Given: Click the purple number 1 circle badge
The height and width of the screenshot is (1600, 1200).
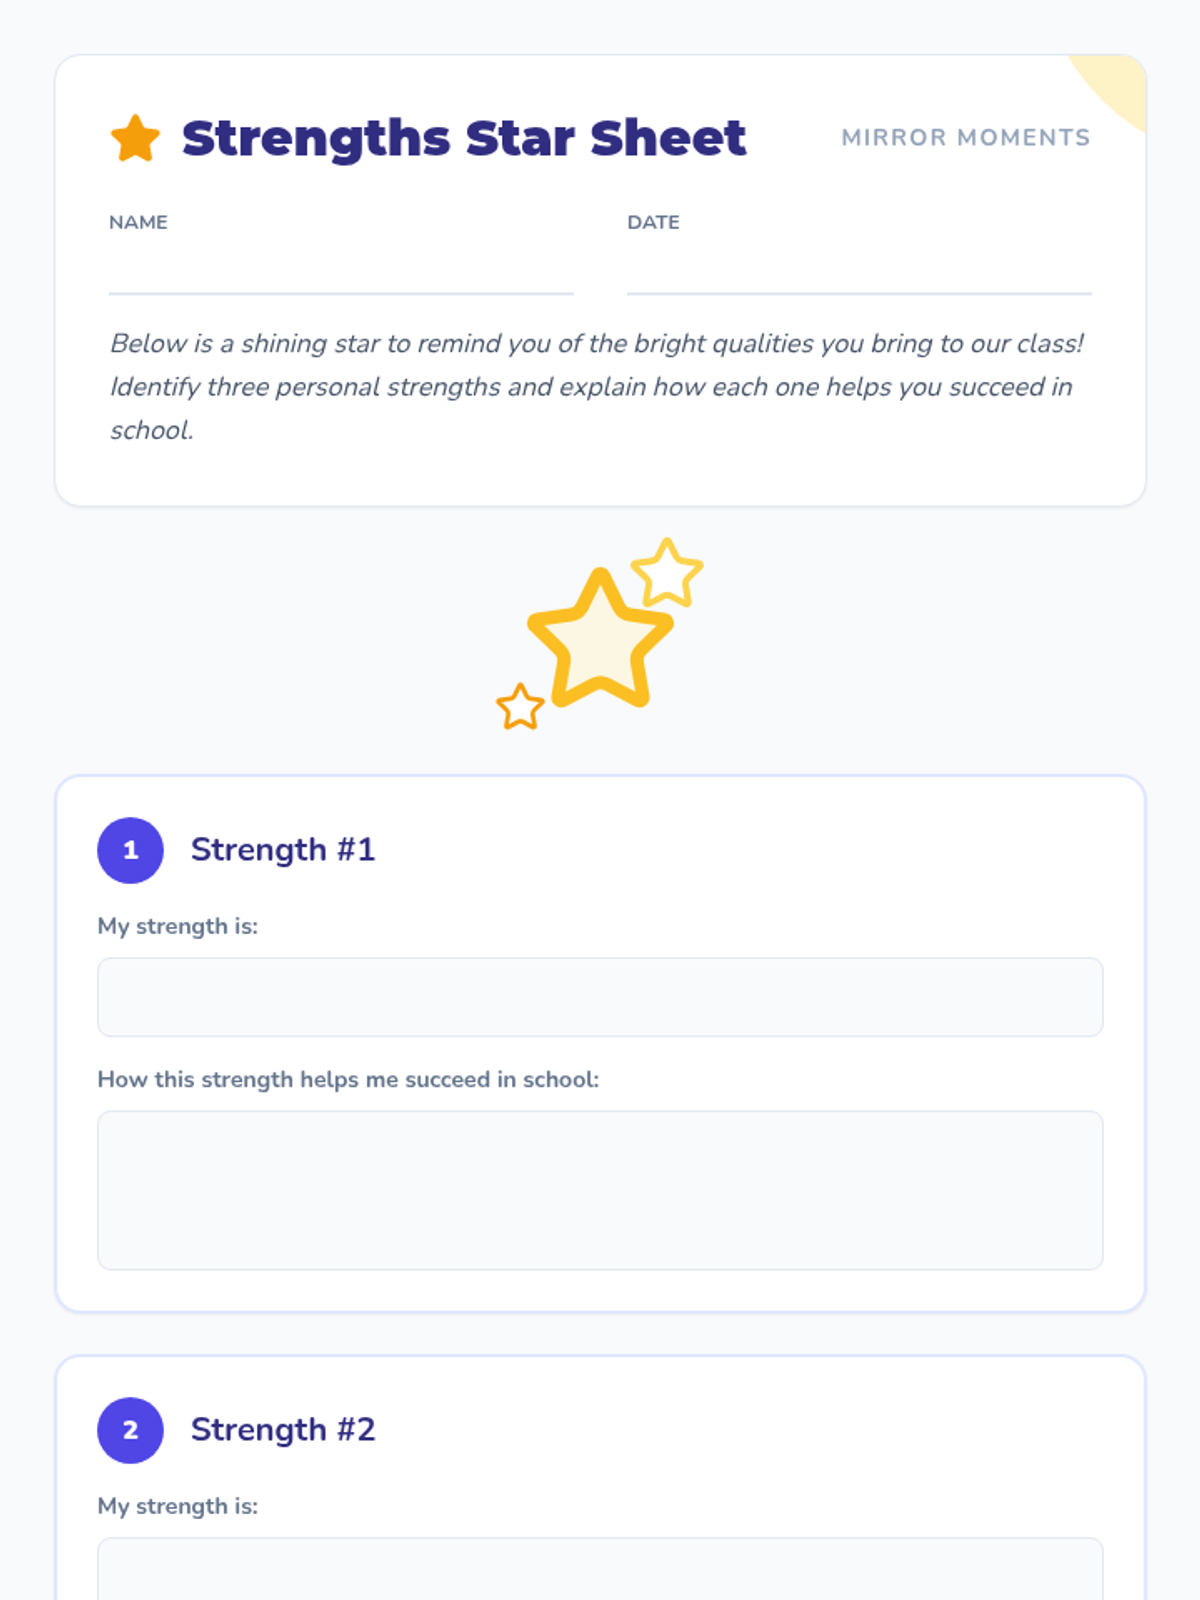Looking at the screenshot, I should [130, 850].
